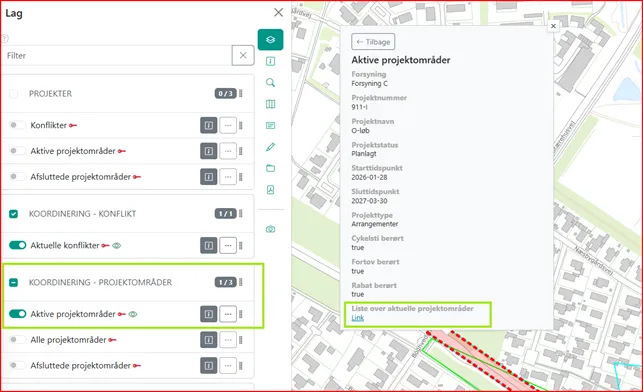Open more options for Aktive projektområder under KOORDINERING
The image size is (643, 392).
point(228,314)
